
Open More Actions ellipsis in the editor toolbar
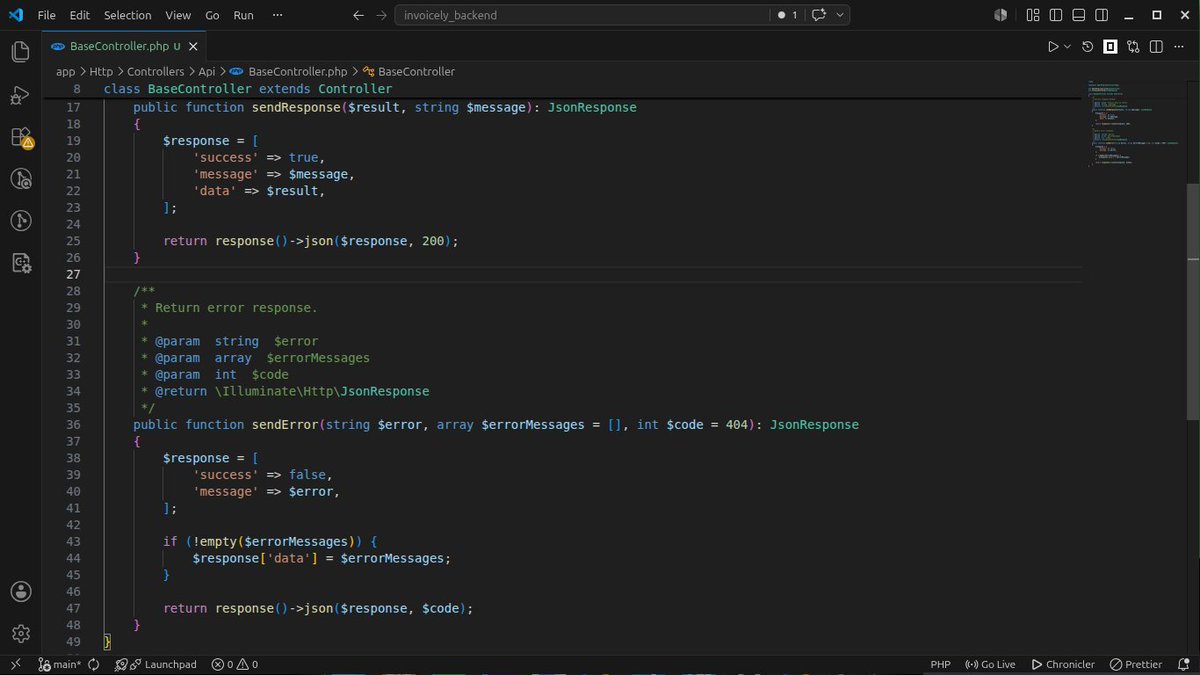click(1179, 46)
